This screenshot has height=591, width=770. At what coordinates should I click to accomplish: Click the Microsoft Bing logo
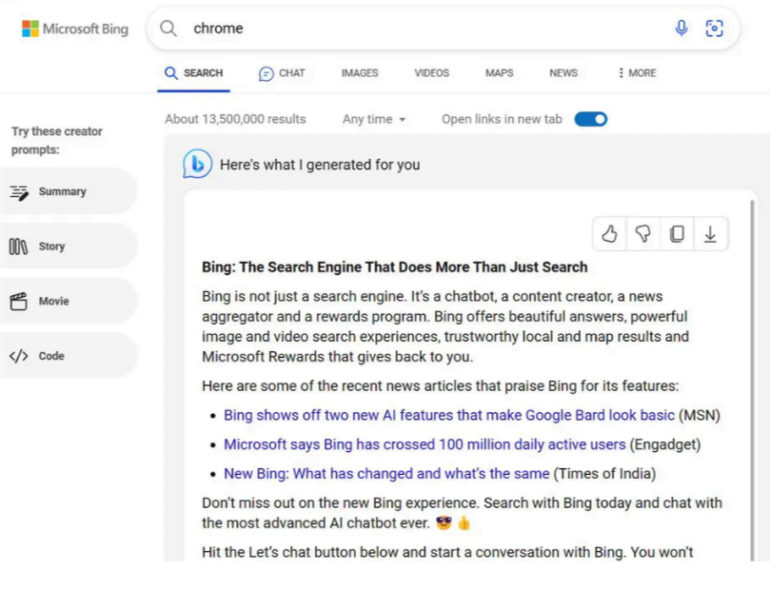[x=75, y=29]
